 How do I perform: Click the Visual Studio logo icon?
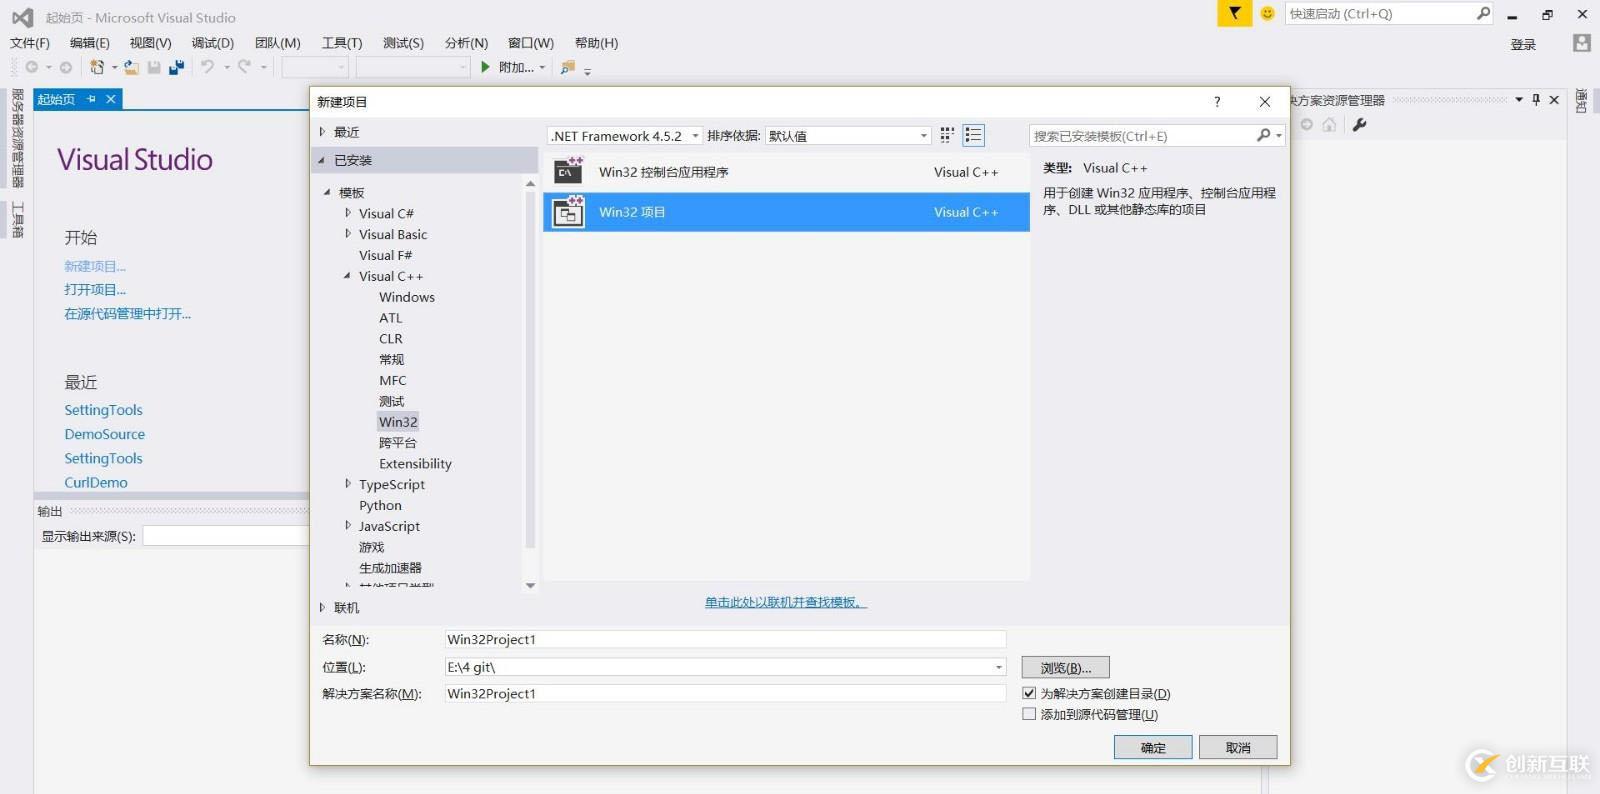pos(22,17)
